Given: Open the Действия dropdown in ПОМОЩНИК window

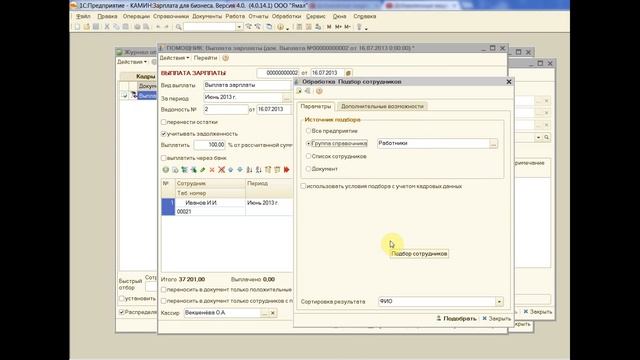Looking at the screenshot, I should click(174, 58).
